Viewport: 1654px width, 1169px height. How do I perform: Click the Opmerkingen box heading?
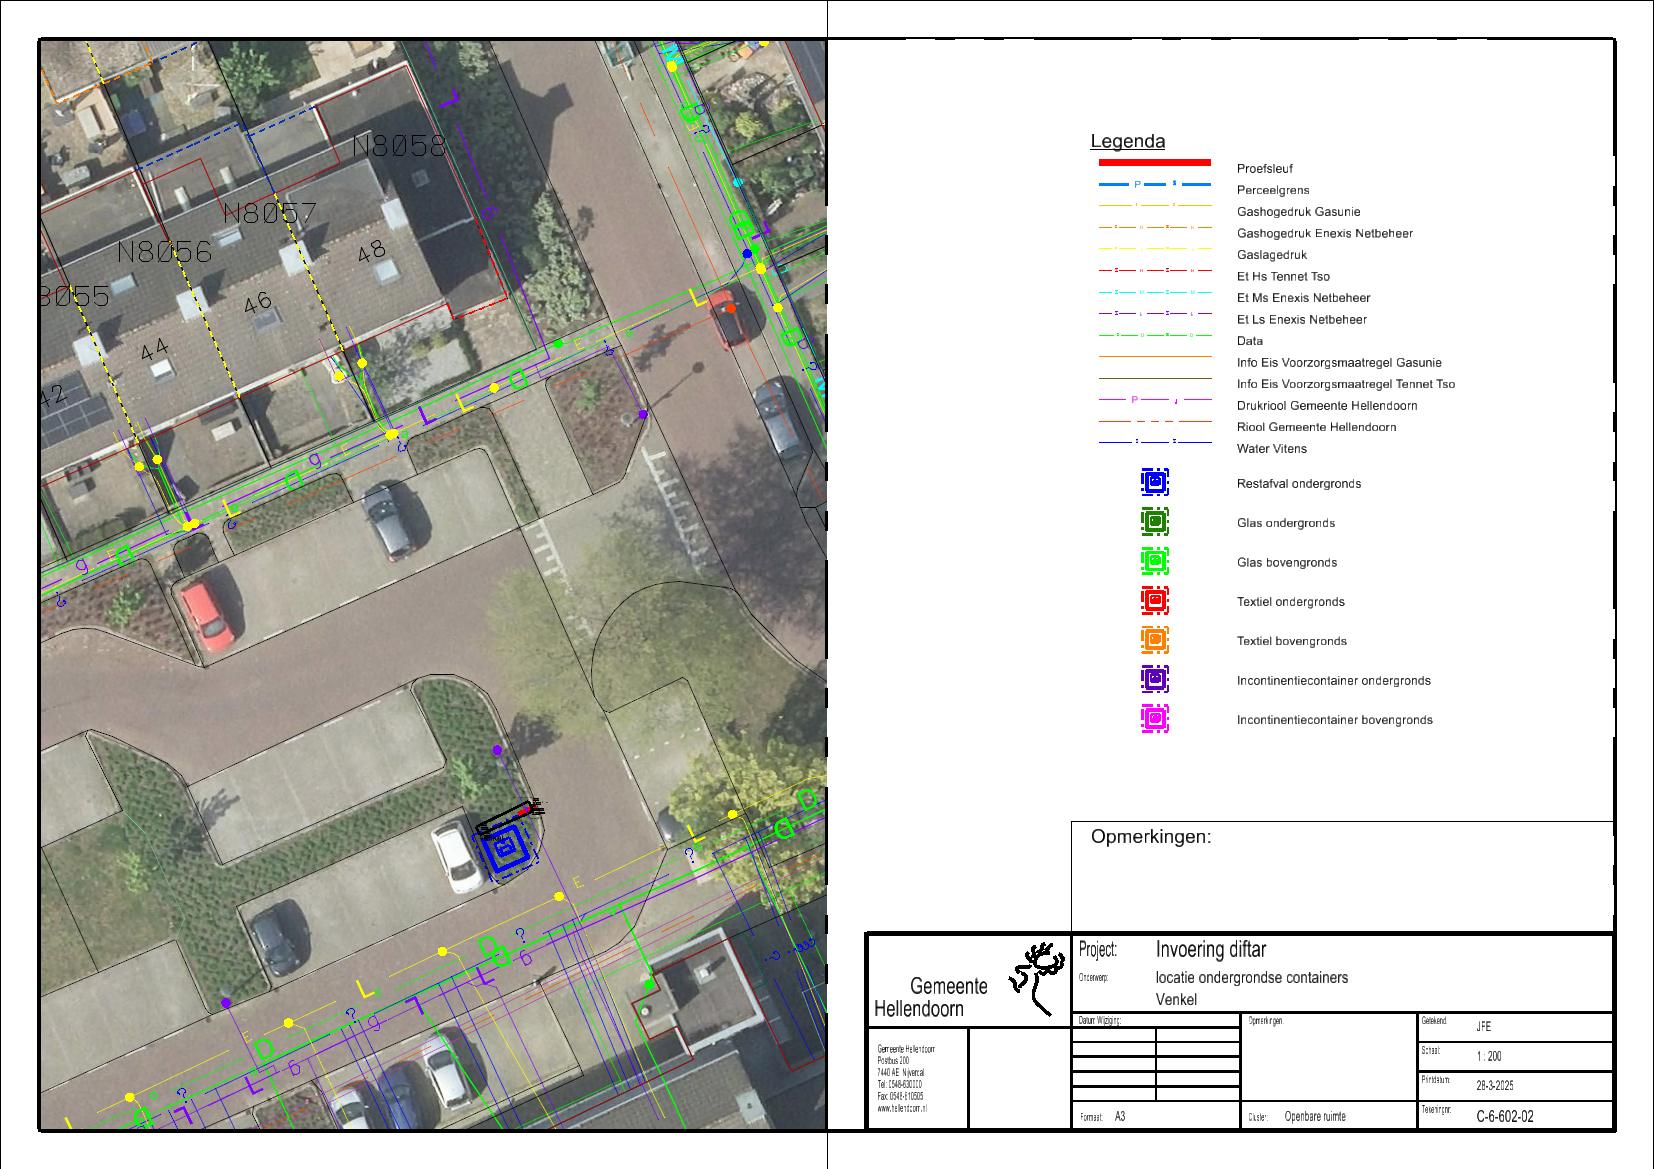point(1150,837)
